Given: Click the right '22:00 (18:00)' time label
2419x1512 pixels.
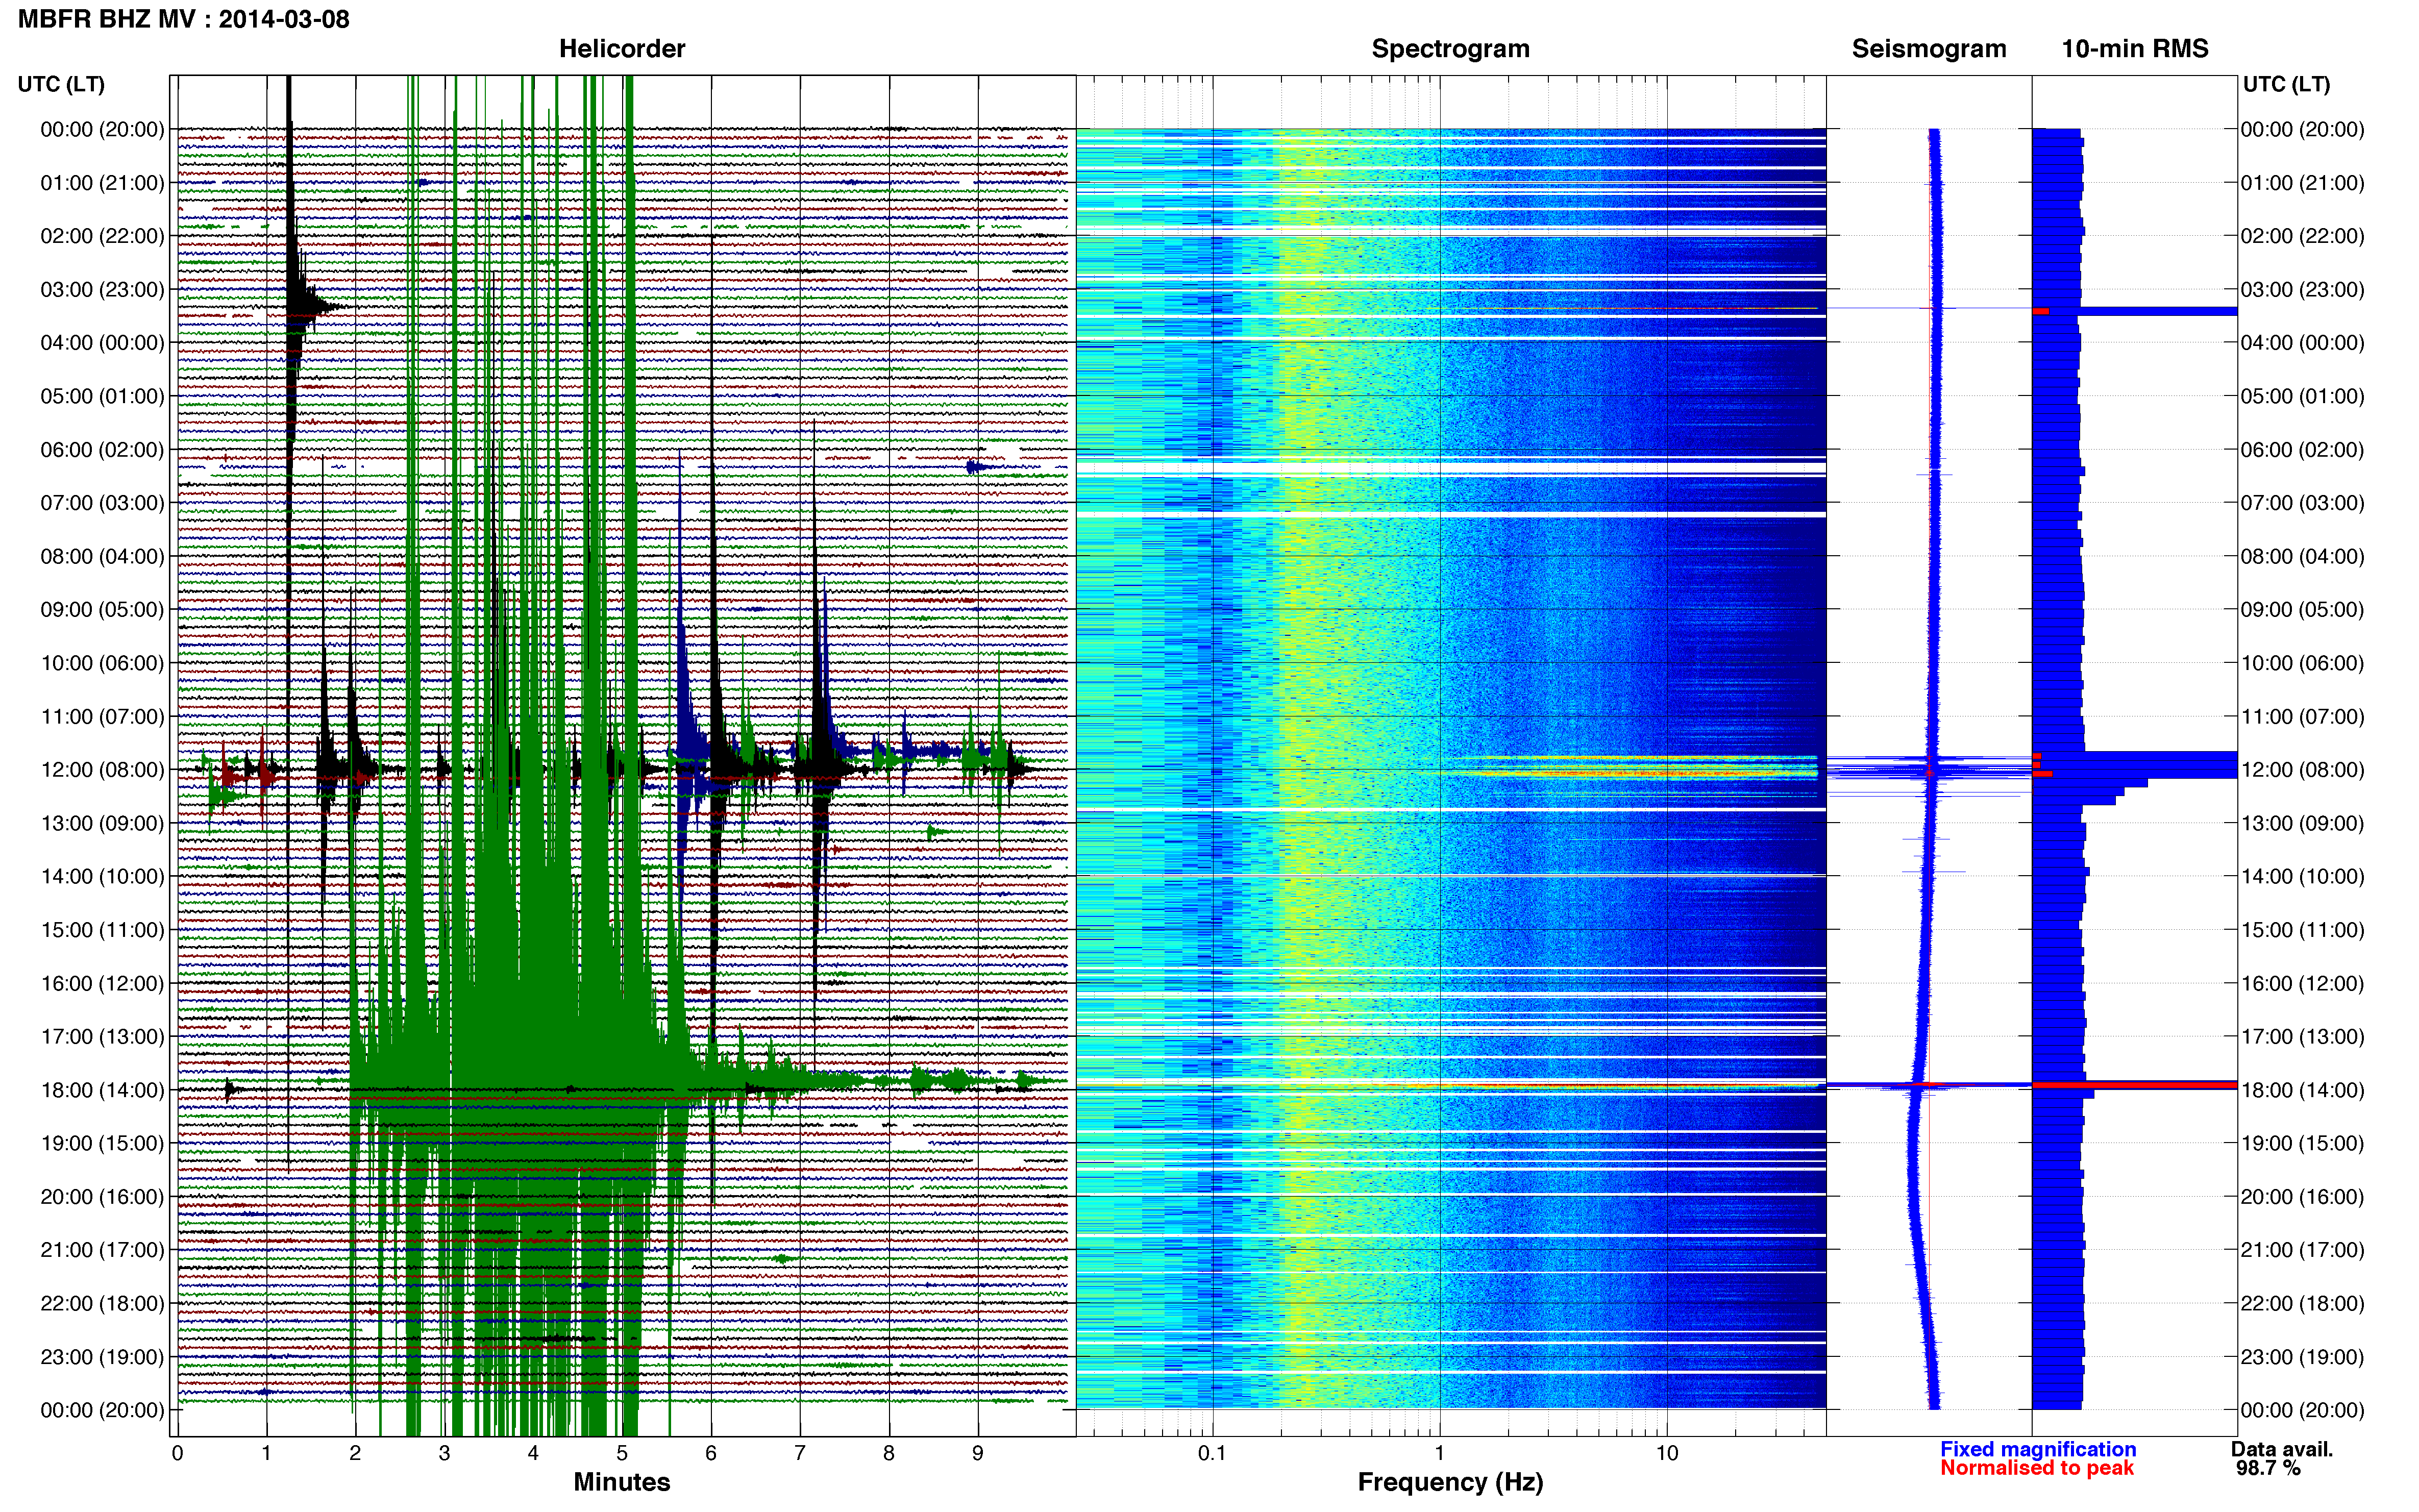Looking at the screenshot, I should (2302, 1302).
